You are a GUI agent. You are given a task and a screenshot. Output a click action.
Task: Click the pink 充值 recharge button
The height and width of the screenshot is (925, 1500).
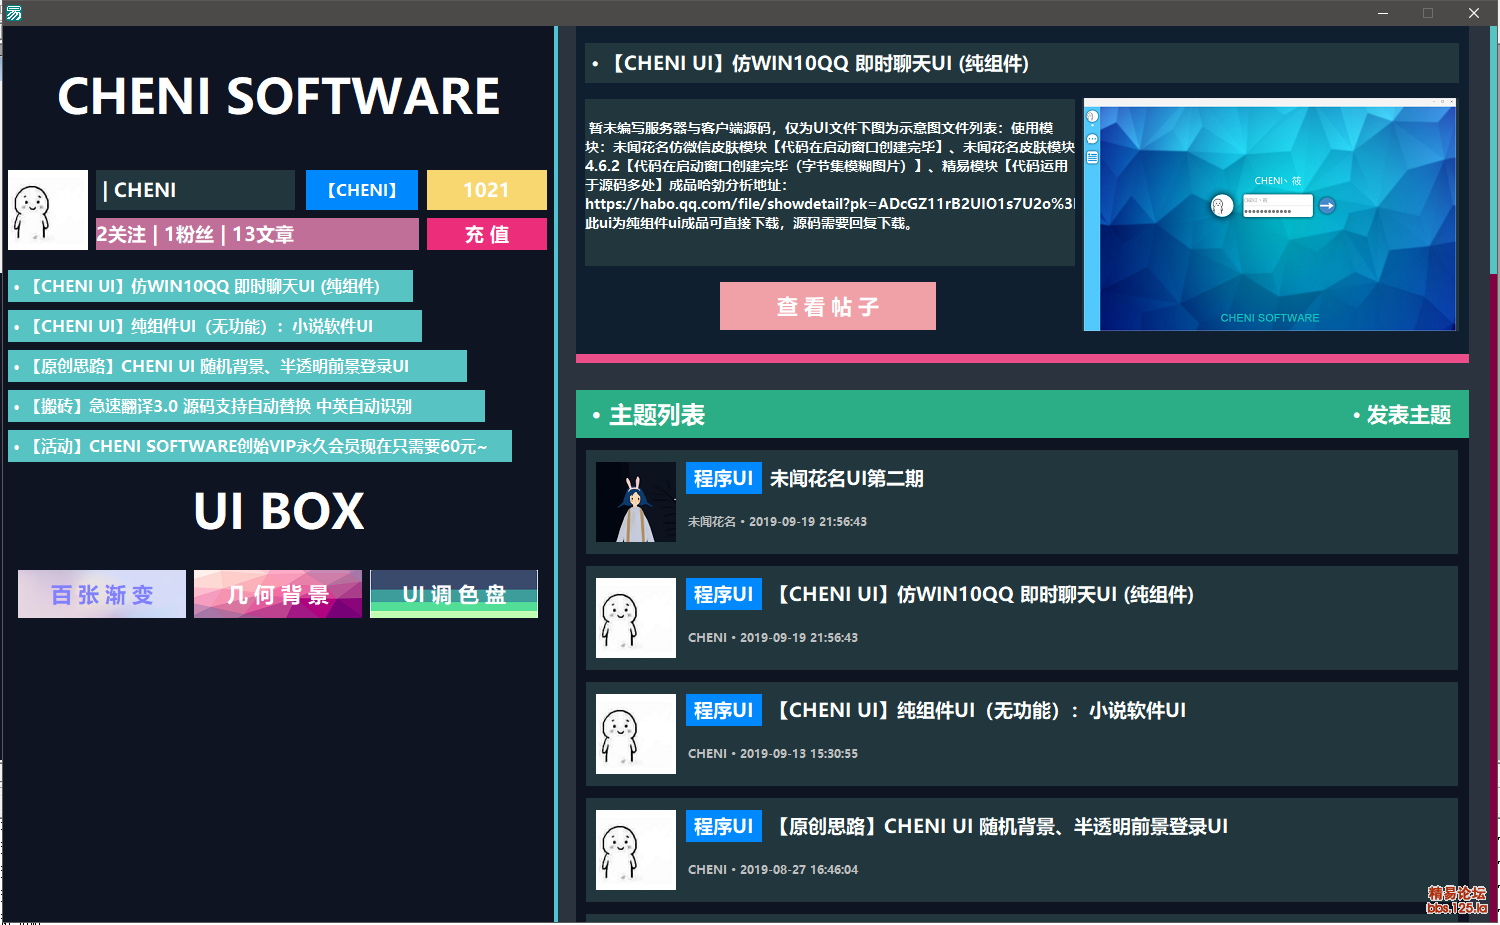click(487, 234)
